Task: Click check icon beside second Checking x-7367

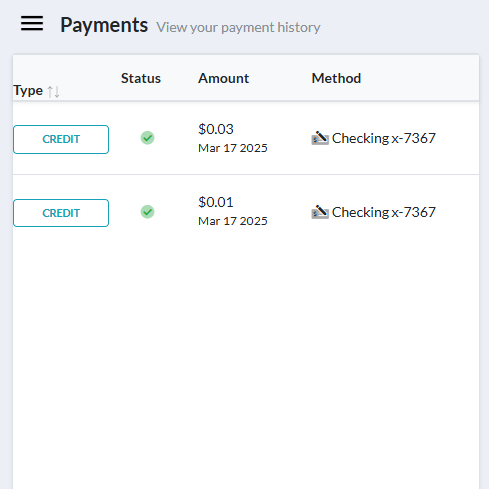Action: click(x=320, y=212)
